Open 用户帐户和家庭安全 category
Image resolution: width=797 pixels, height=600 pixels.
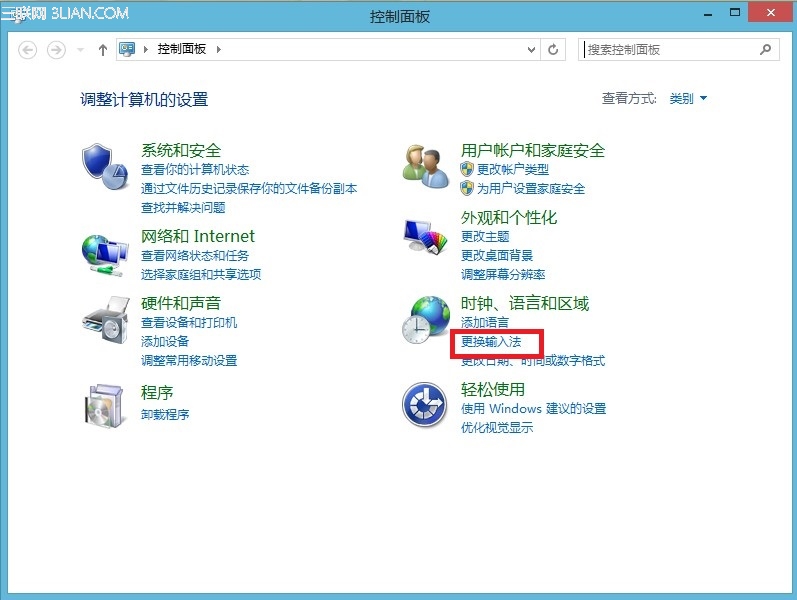tap(533, 151)
